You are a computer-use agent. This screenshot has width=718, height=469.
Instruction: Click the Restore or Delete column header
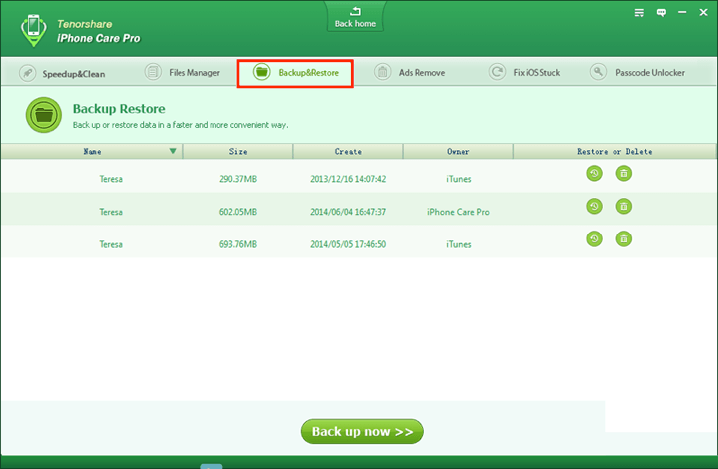[x=615, y=152]
